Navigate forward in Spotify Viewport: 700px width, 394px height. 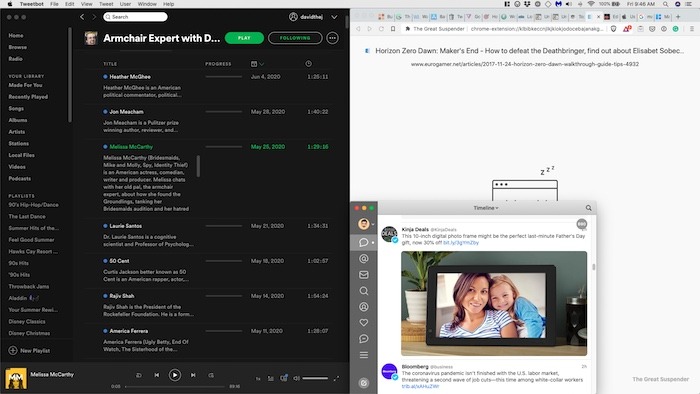tap(94, 17)
